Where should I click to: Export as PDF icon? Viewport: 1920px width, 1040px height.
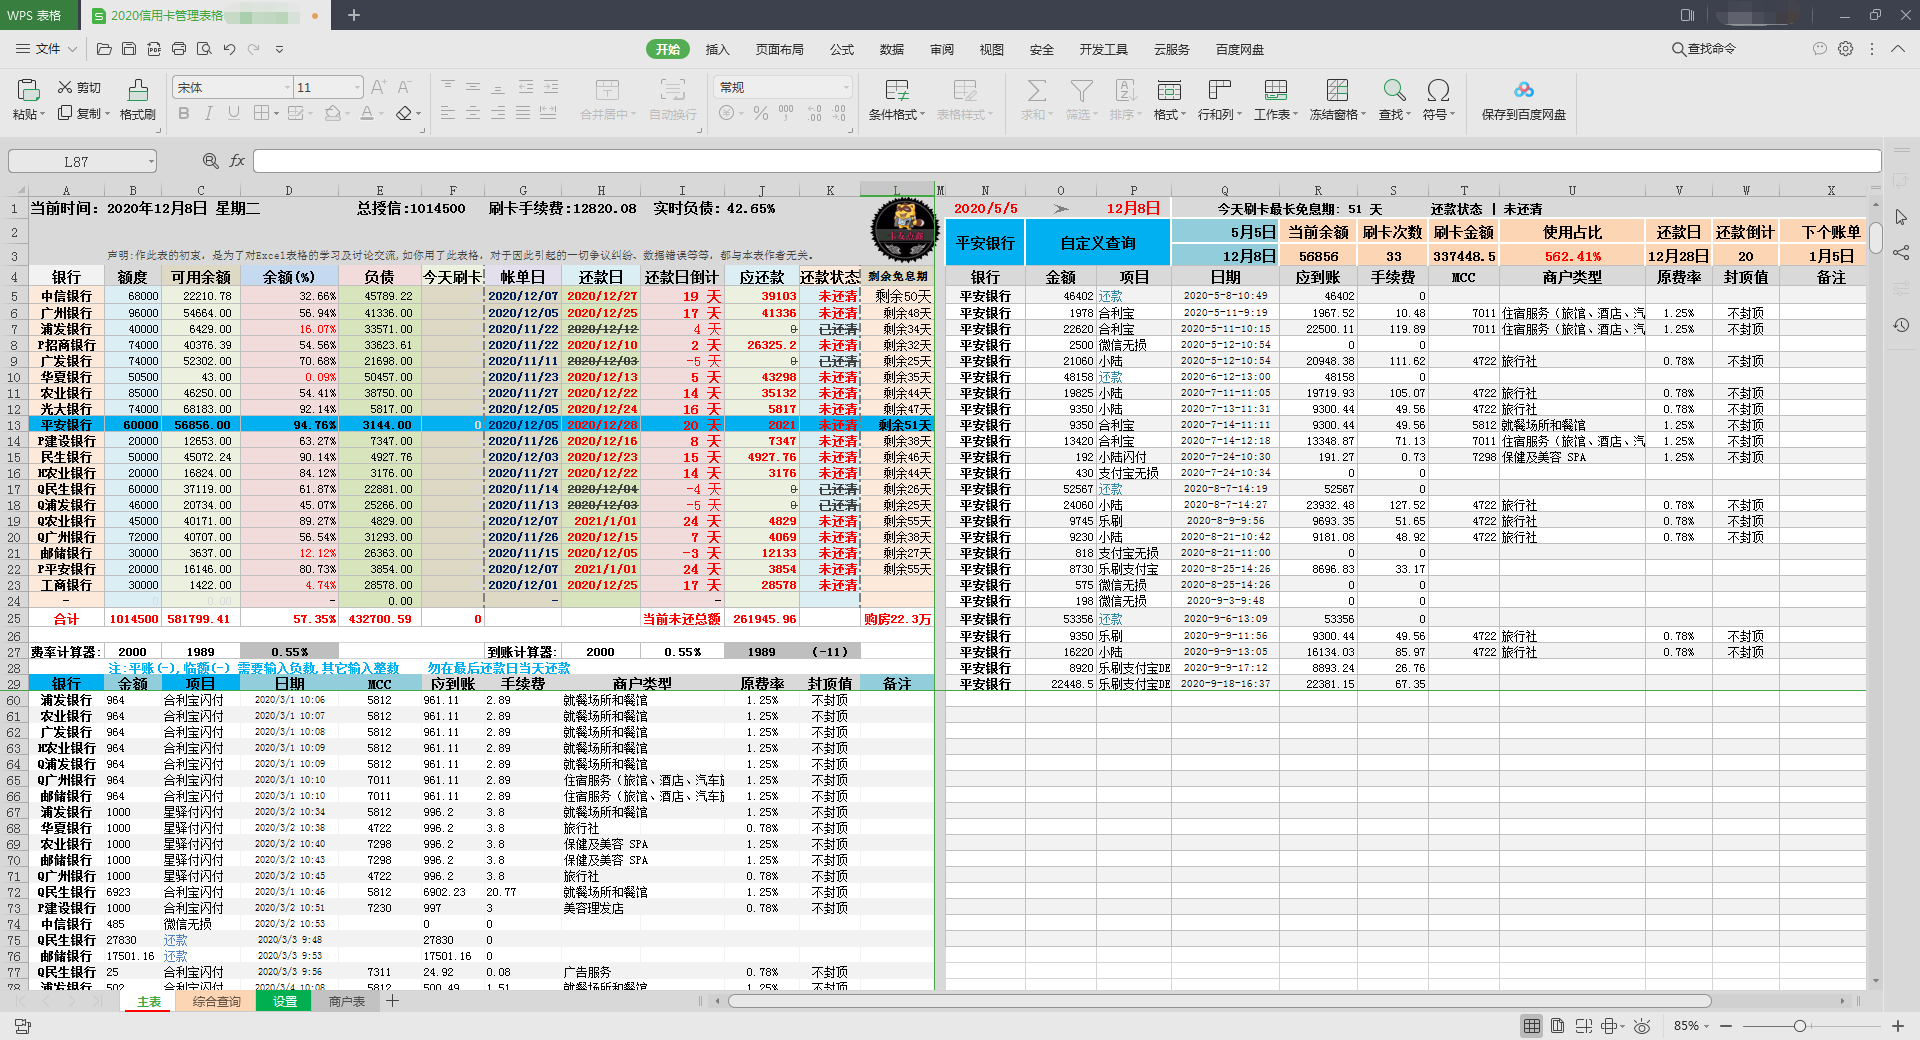coord(154,48)
